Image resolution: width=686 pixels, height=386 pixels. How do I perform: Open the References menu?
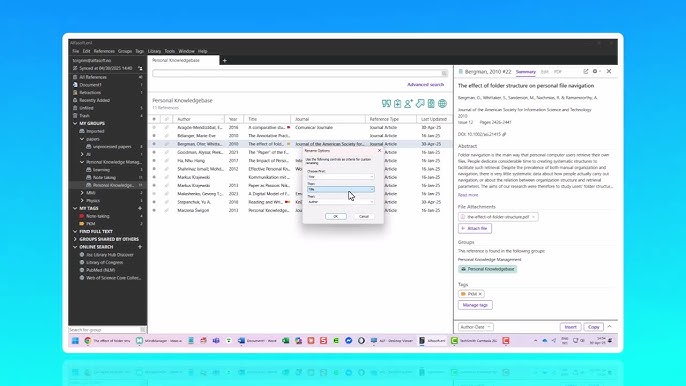point(104,51)
